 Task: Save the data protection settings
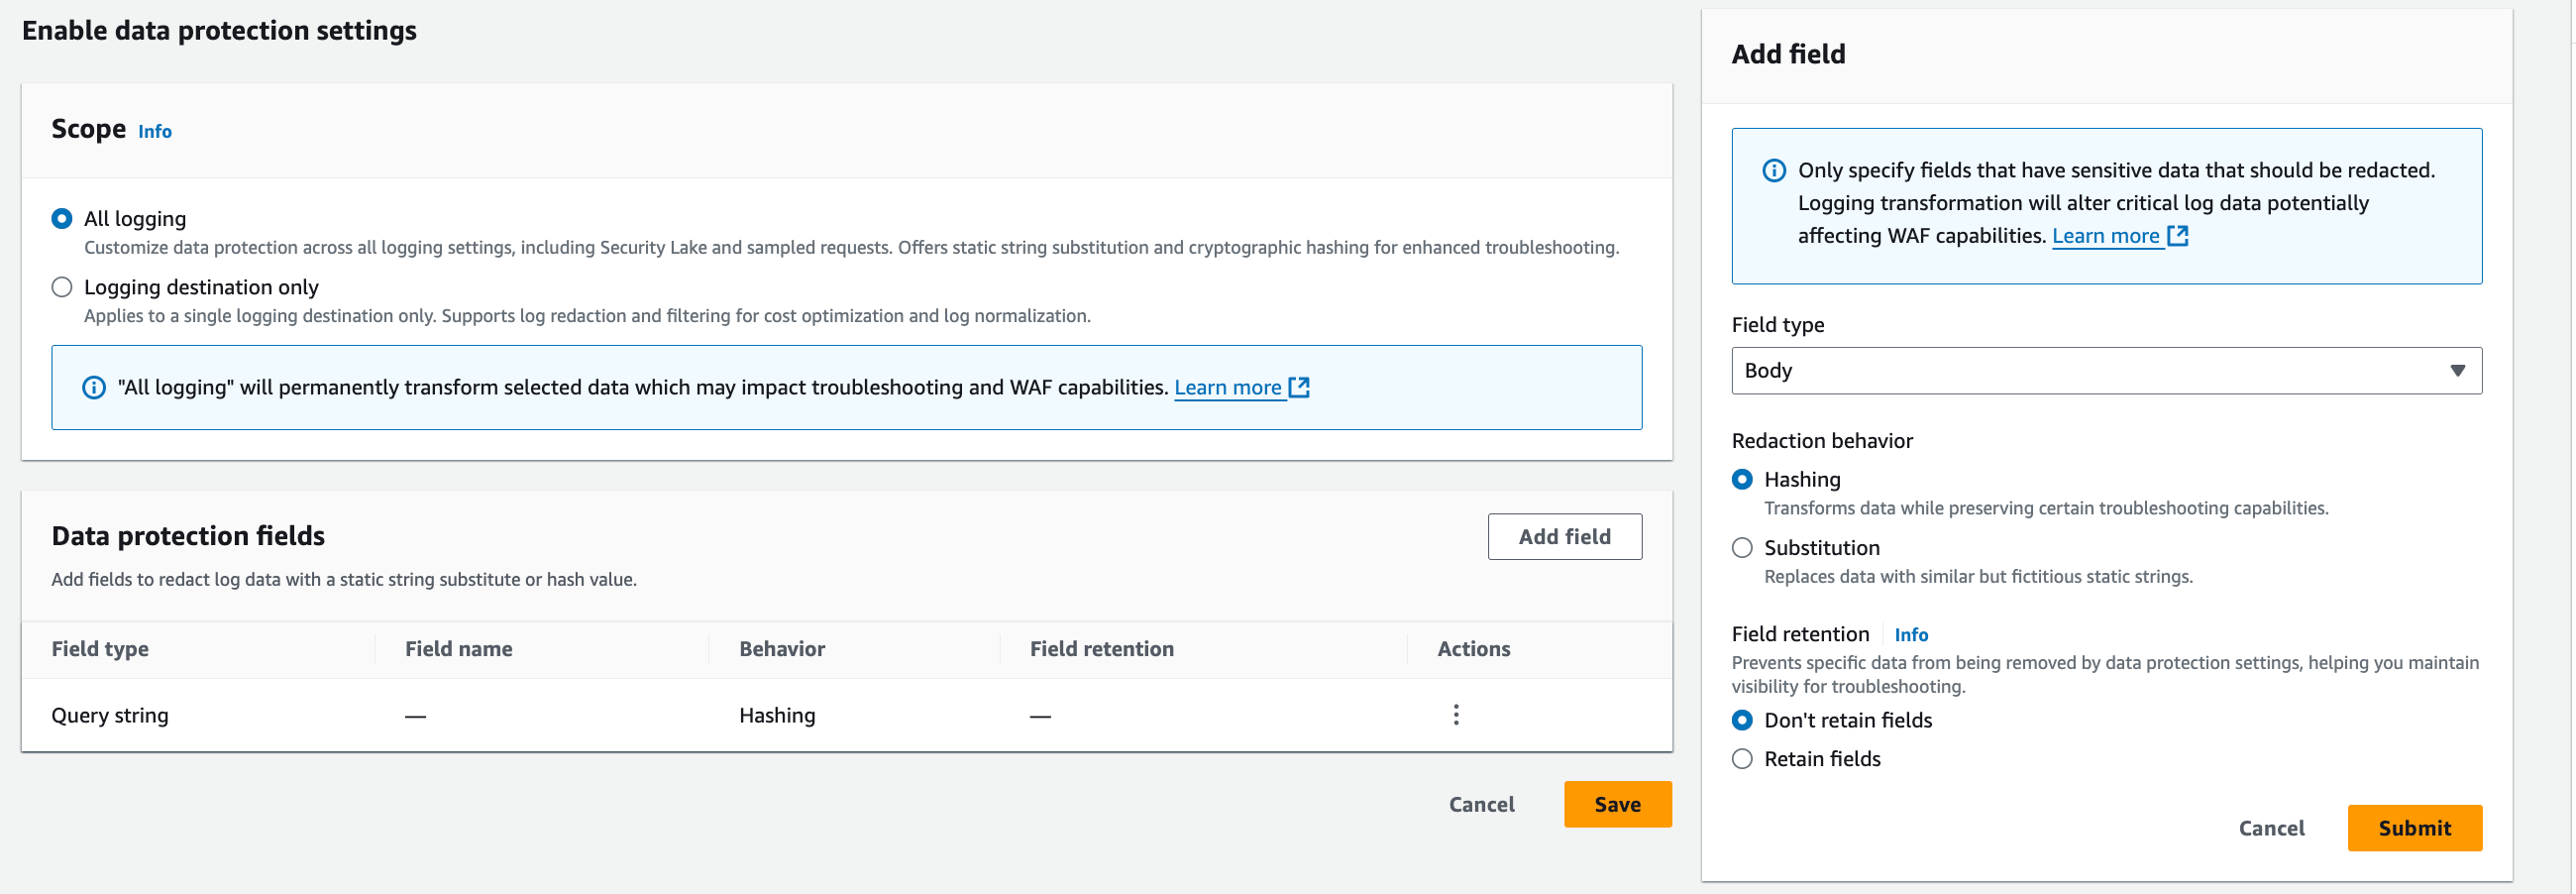tap(1617, 805)
